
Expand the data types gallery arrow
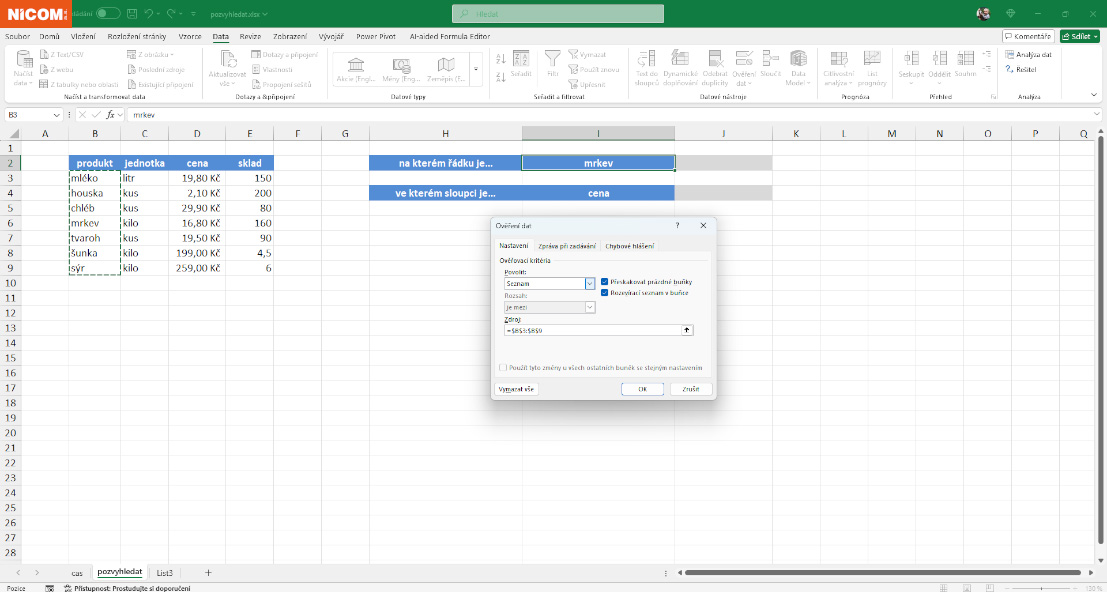(476, 70)
